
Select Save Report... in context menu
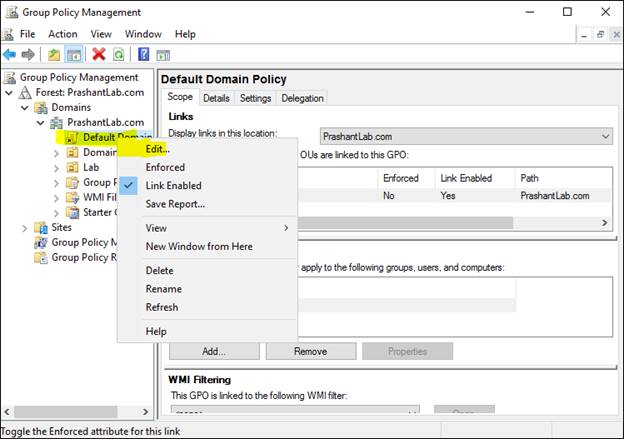point(175,204)
